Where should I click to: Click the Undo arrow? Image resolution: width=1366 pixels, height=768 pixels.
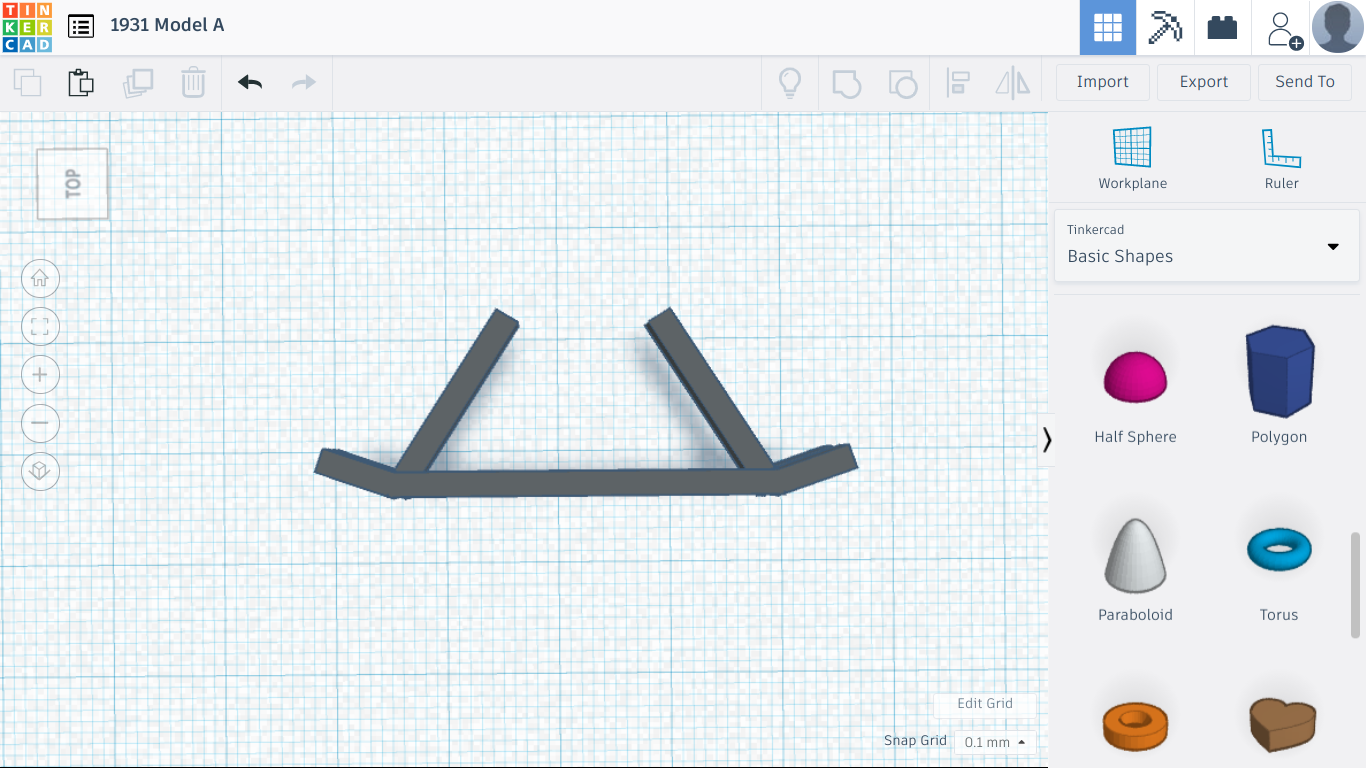coord(249,82)
